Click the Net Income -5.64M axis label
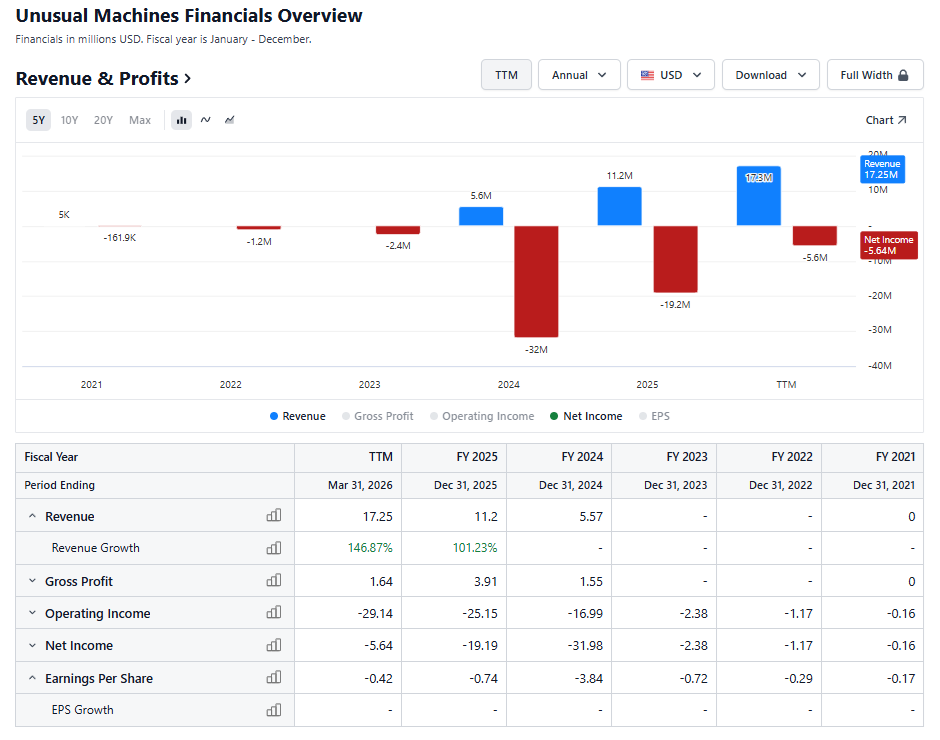This screenshot has width=940, height=740. [x=889, y=245]
